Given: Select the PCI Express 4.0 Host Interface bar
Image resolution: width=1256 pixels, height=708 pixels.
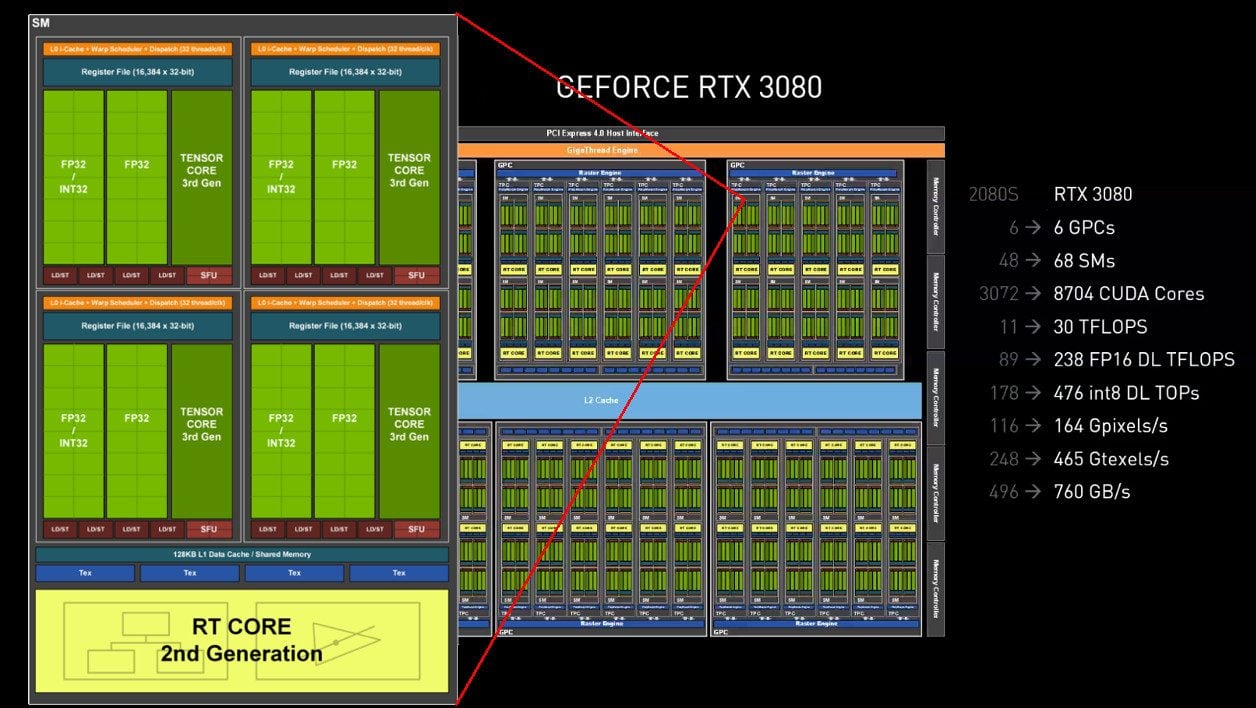Looking at the screenshot, I should coord(700,133).
